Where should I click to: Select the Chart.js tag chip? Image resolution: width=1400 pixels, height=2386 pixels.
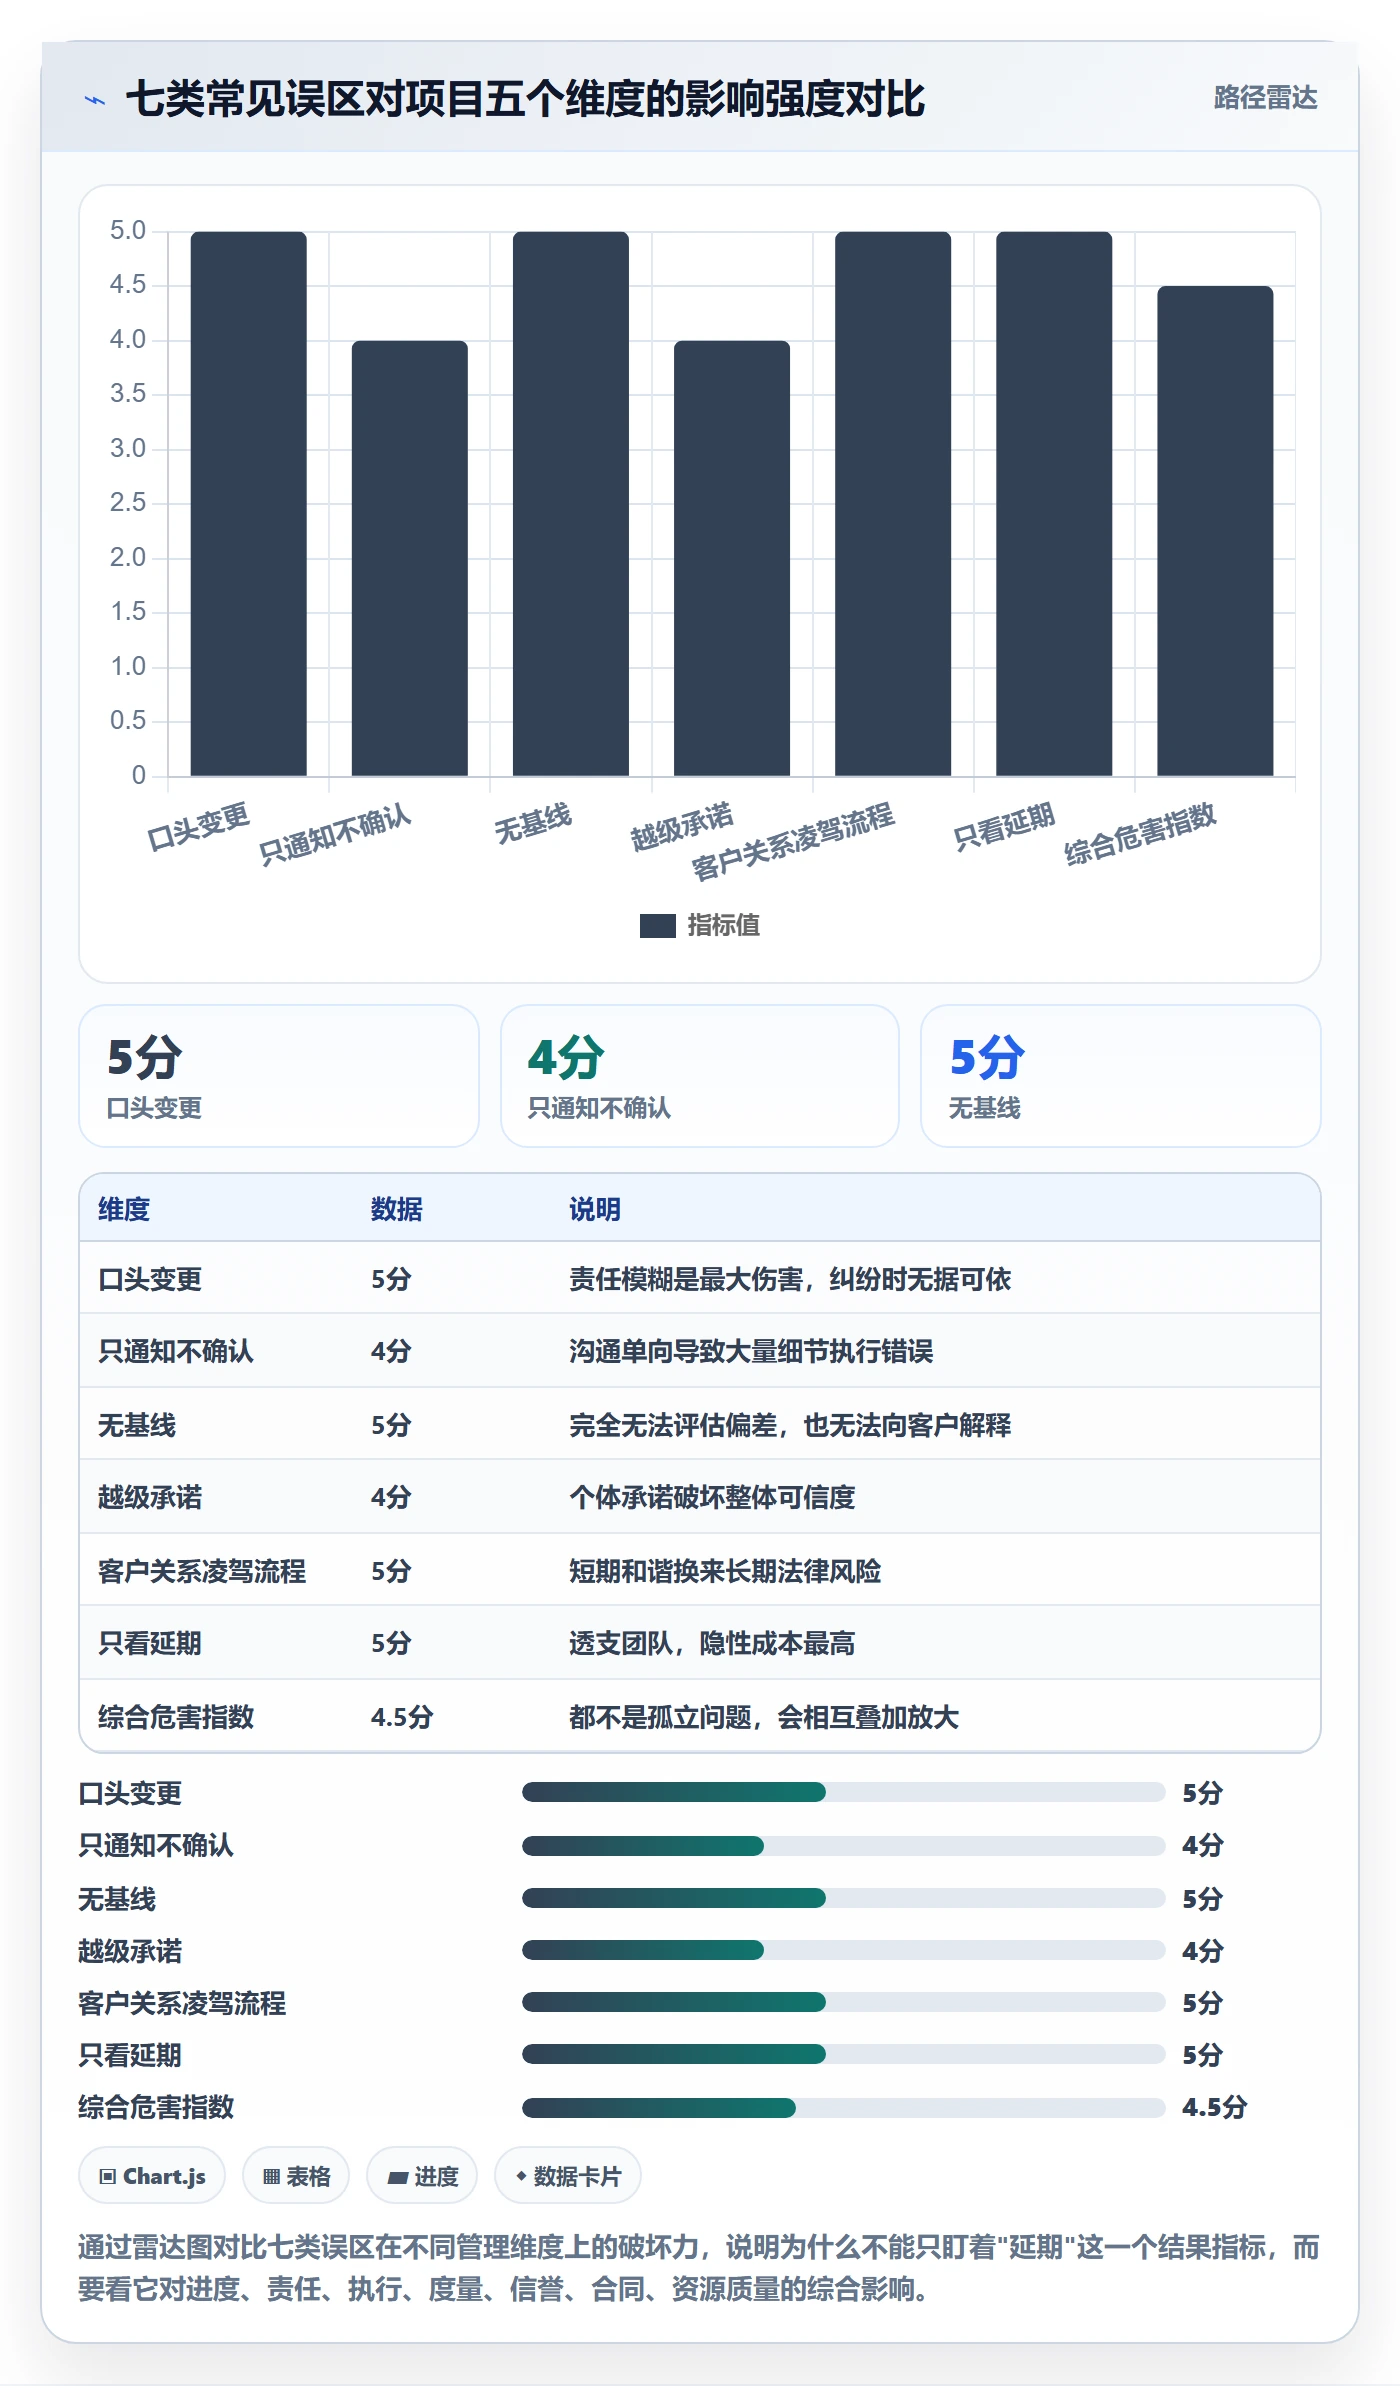(152, 2176)
